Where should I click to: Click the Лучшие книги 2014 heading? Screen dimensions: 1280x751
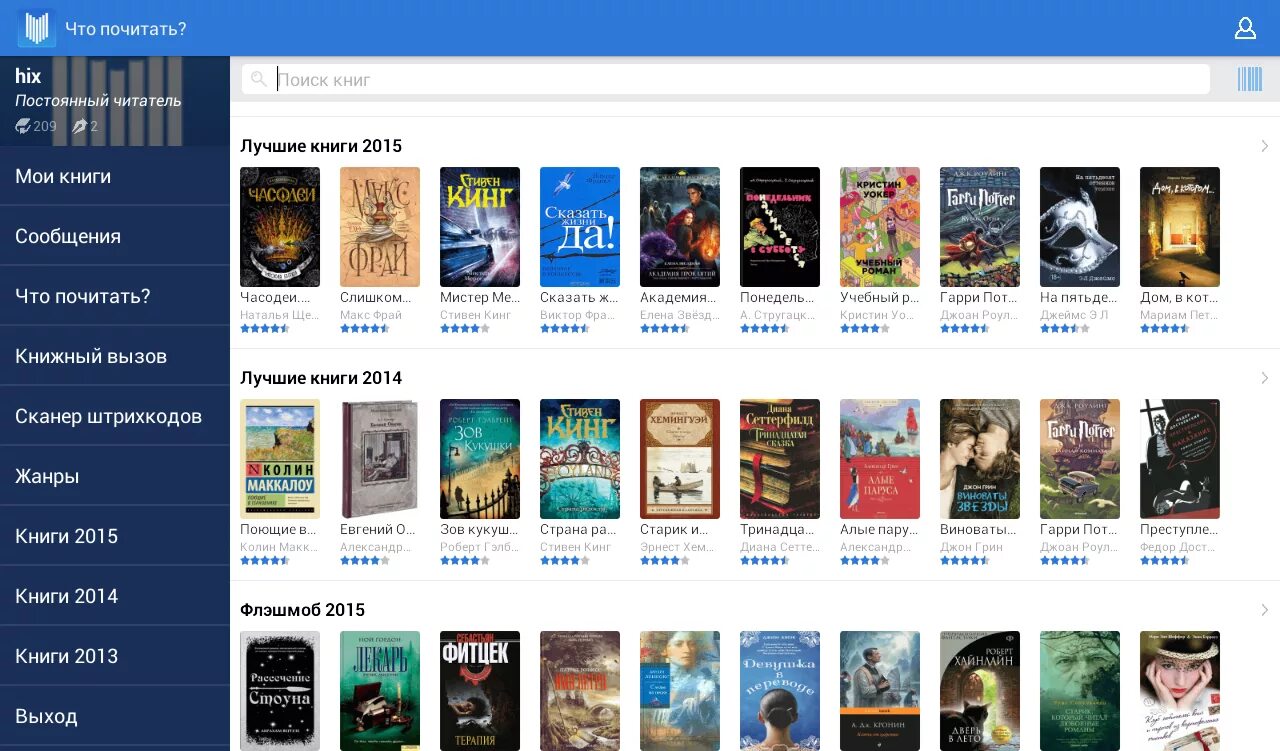pyautogui.click(x=321, y=378)
